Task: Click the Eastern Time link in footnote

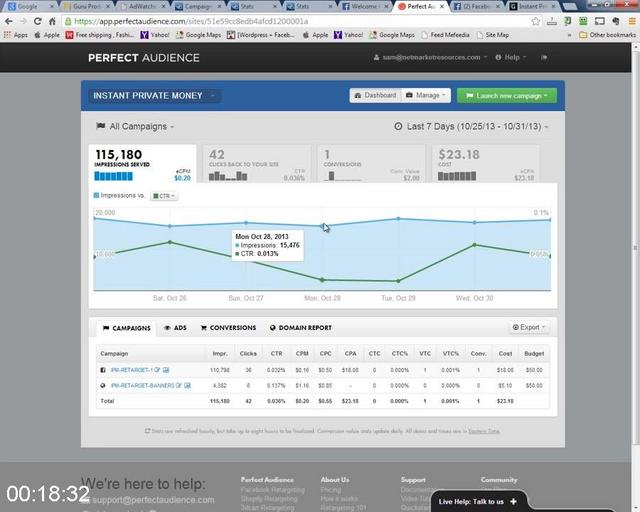Action: pos(484,431)
